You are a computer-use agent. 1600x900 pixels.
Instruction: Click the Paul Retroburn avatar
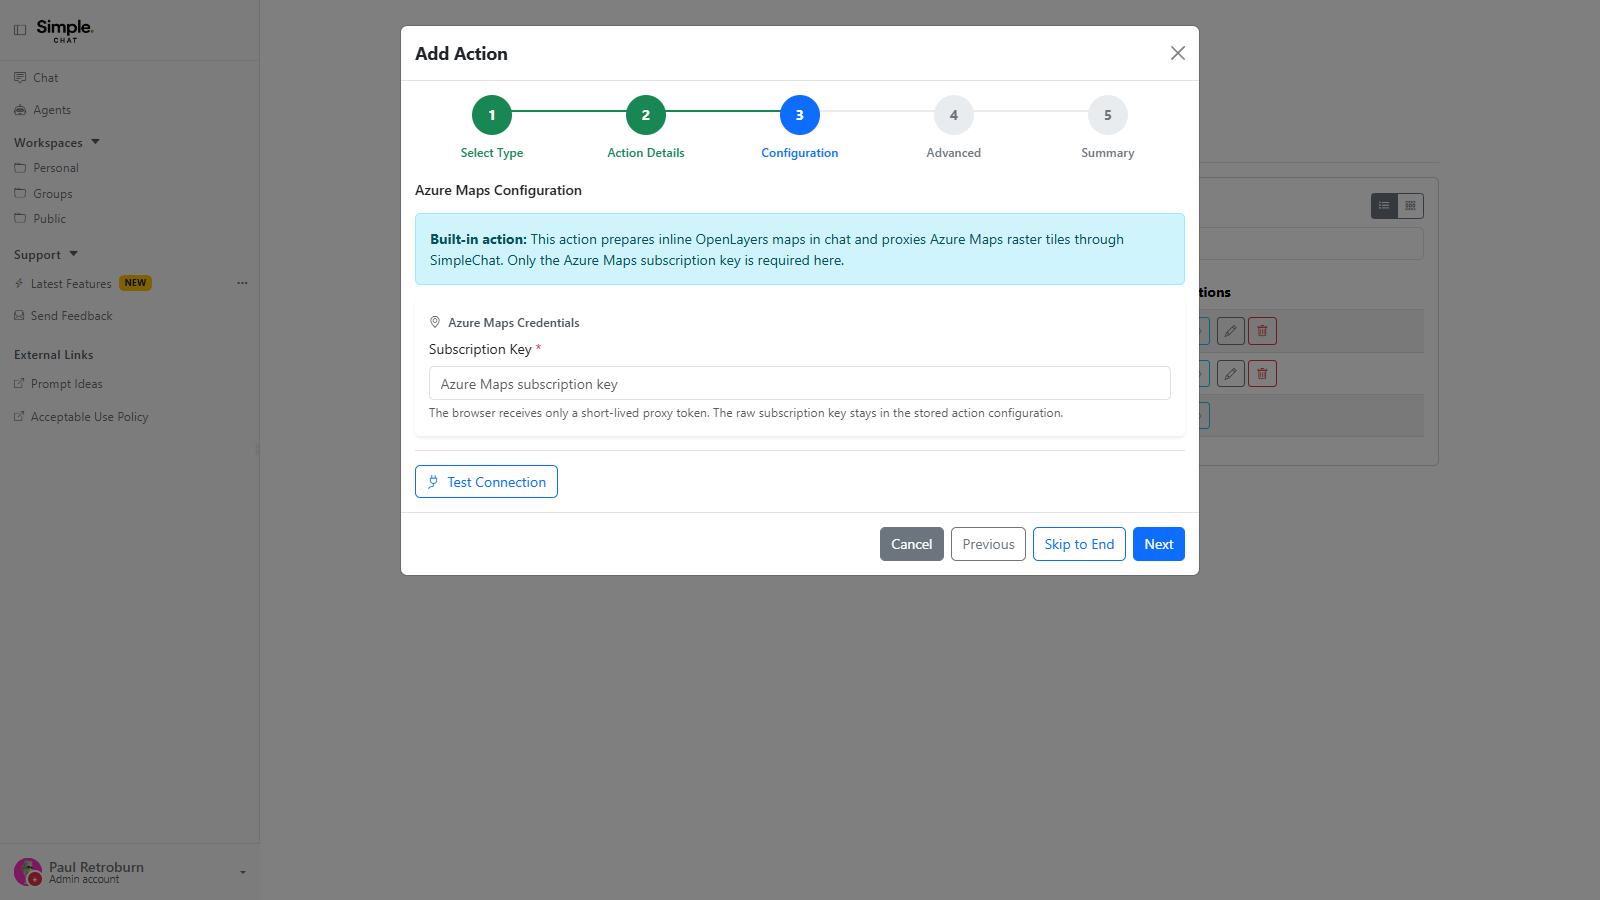[x=28, y=872]
